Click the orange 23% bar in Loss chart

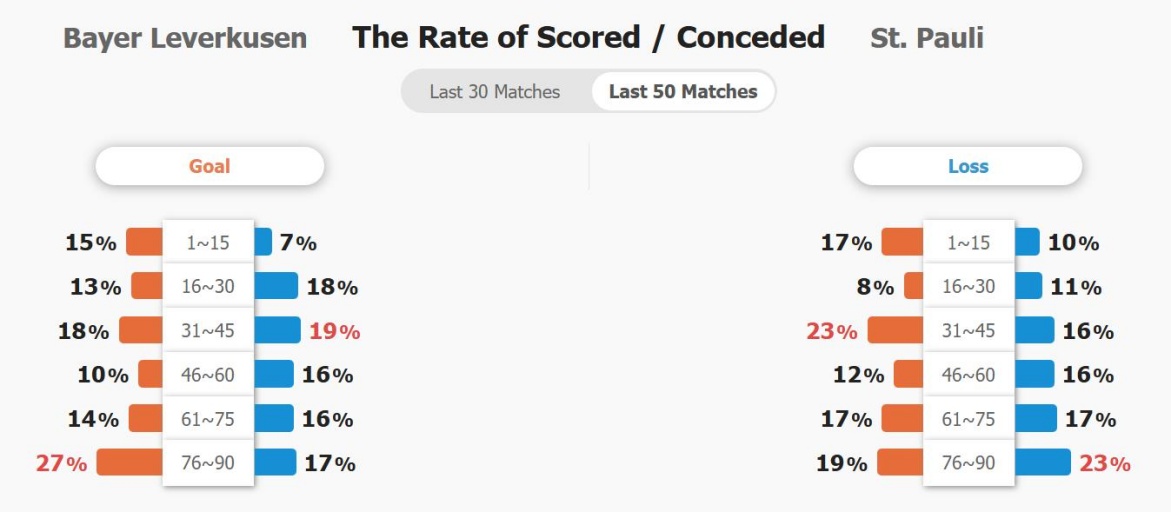(x=895, y=331)
